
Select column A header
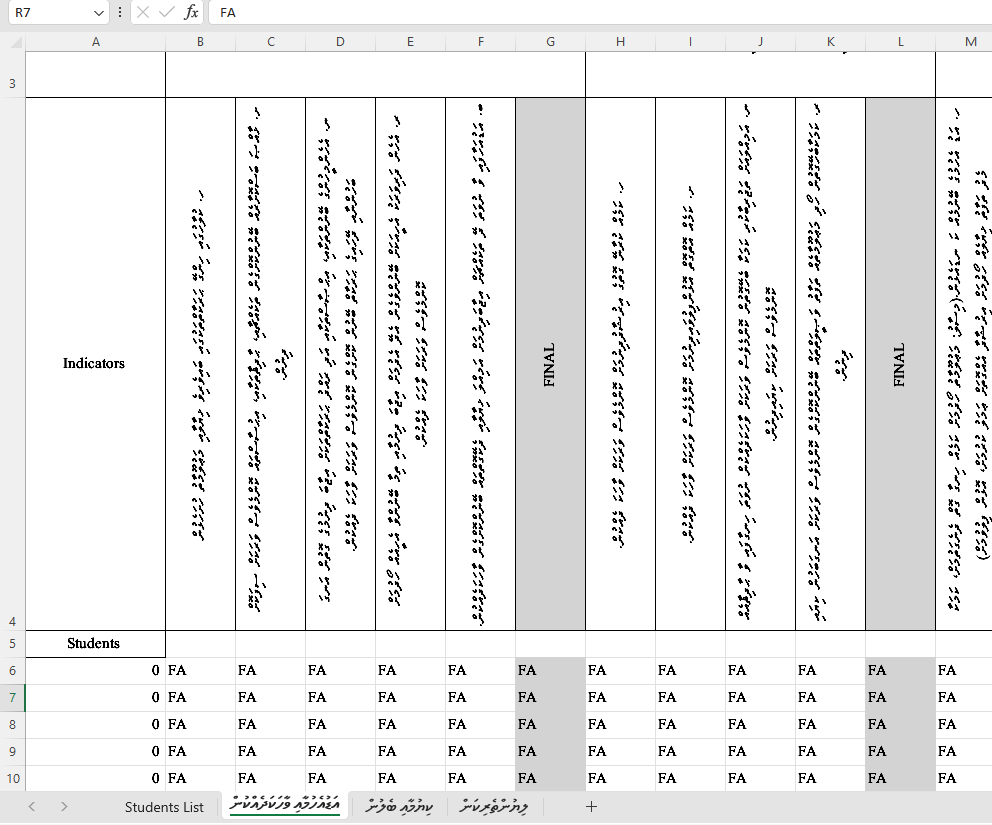point(95,42)
